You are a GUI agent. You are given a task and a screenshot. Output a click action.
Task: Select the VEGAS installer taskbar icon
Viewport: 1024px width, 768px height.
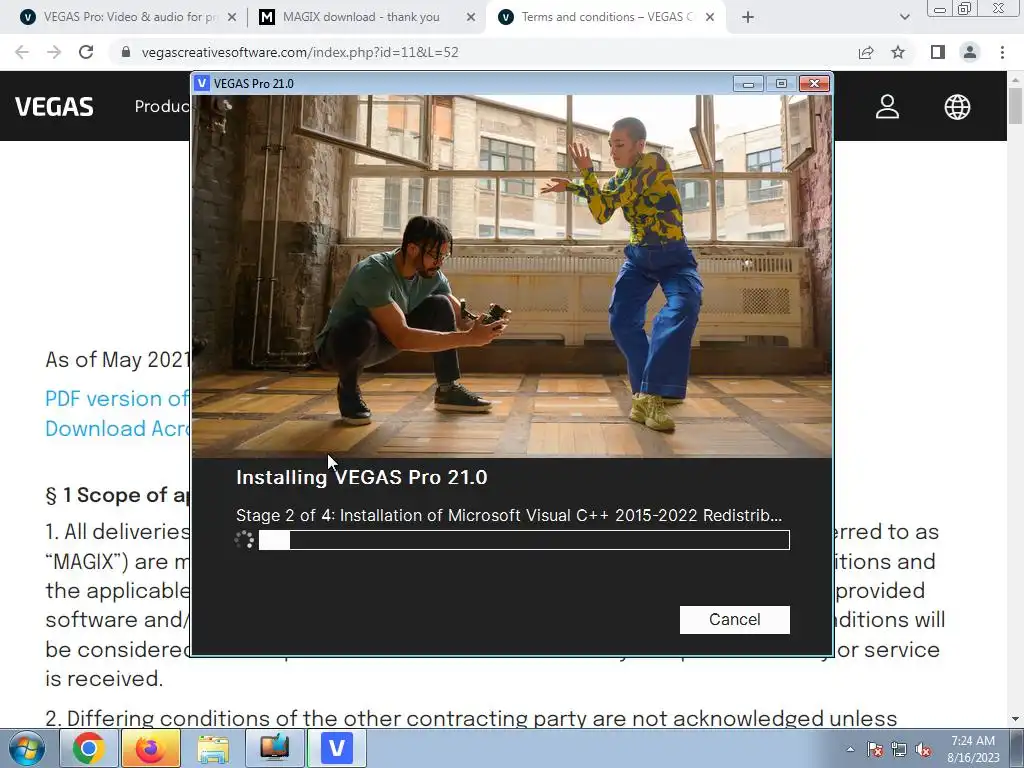click(337, 748)
